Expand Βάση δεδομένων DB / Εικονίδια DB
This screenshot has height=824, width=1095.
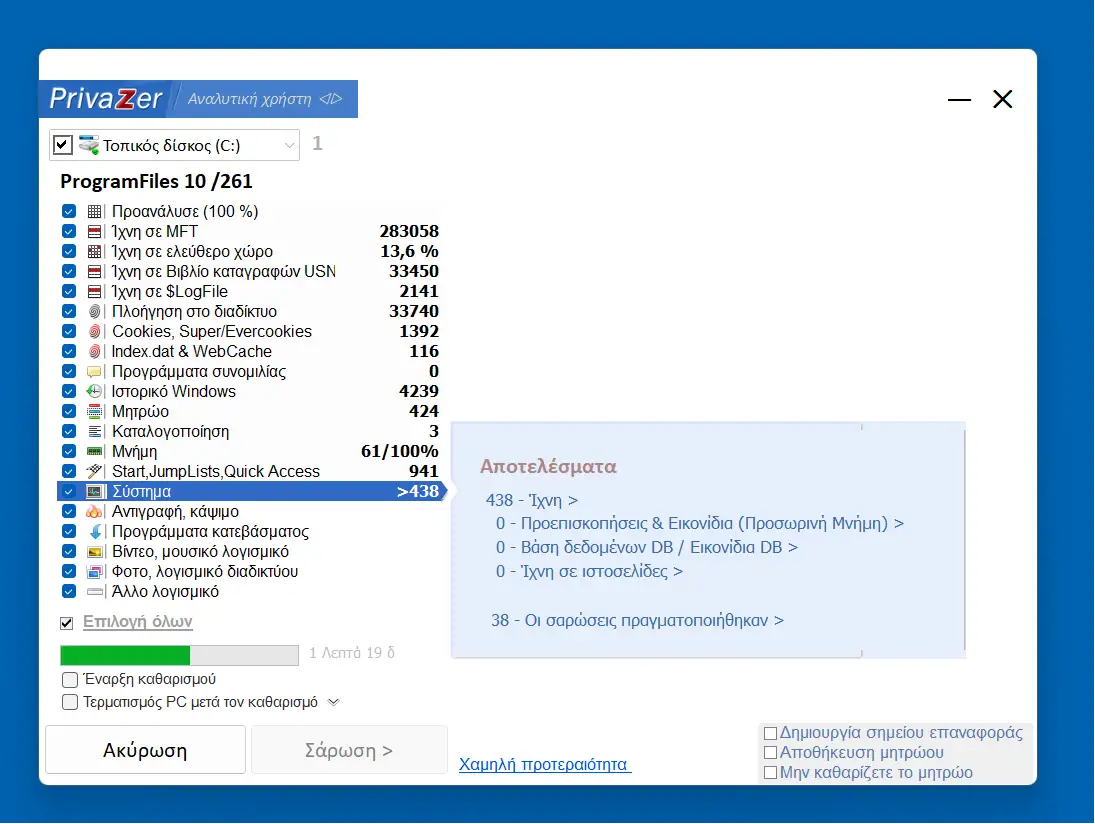click(x=647, y=547)
